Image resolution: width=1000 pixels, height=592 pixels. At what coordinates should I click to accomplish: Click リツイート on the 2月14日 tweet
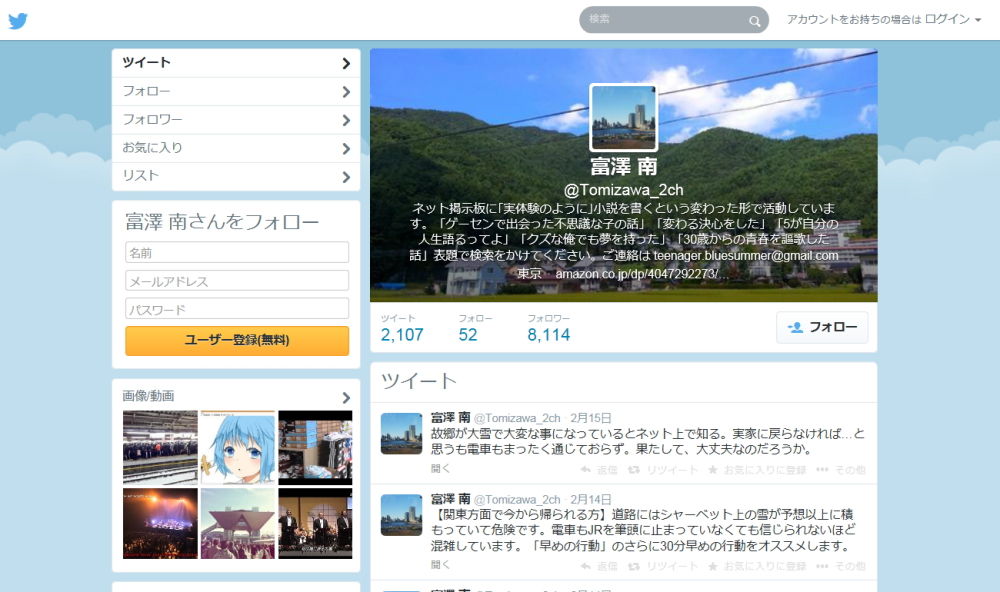(x=672, y=566)
